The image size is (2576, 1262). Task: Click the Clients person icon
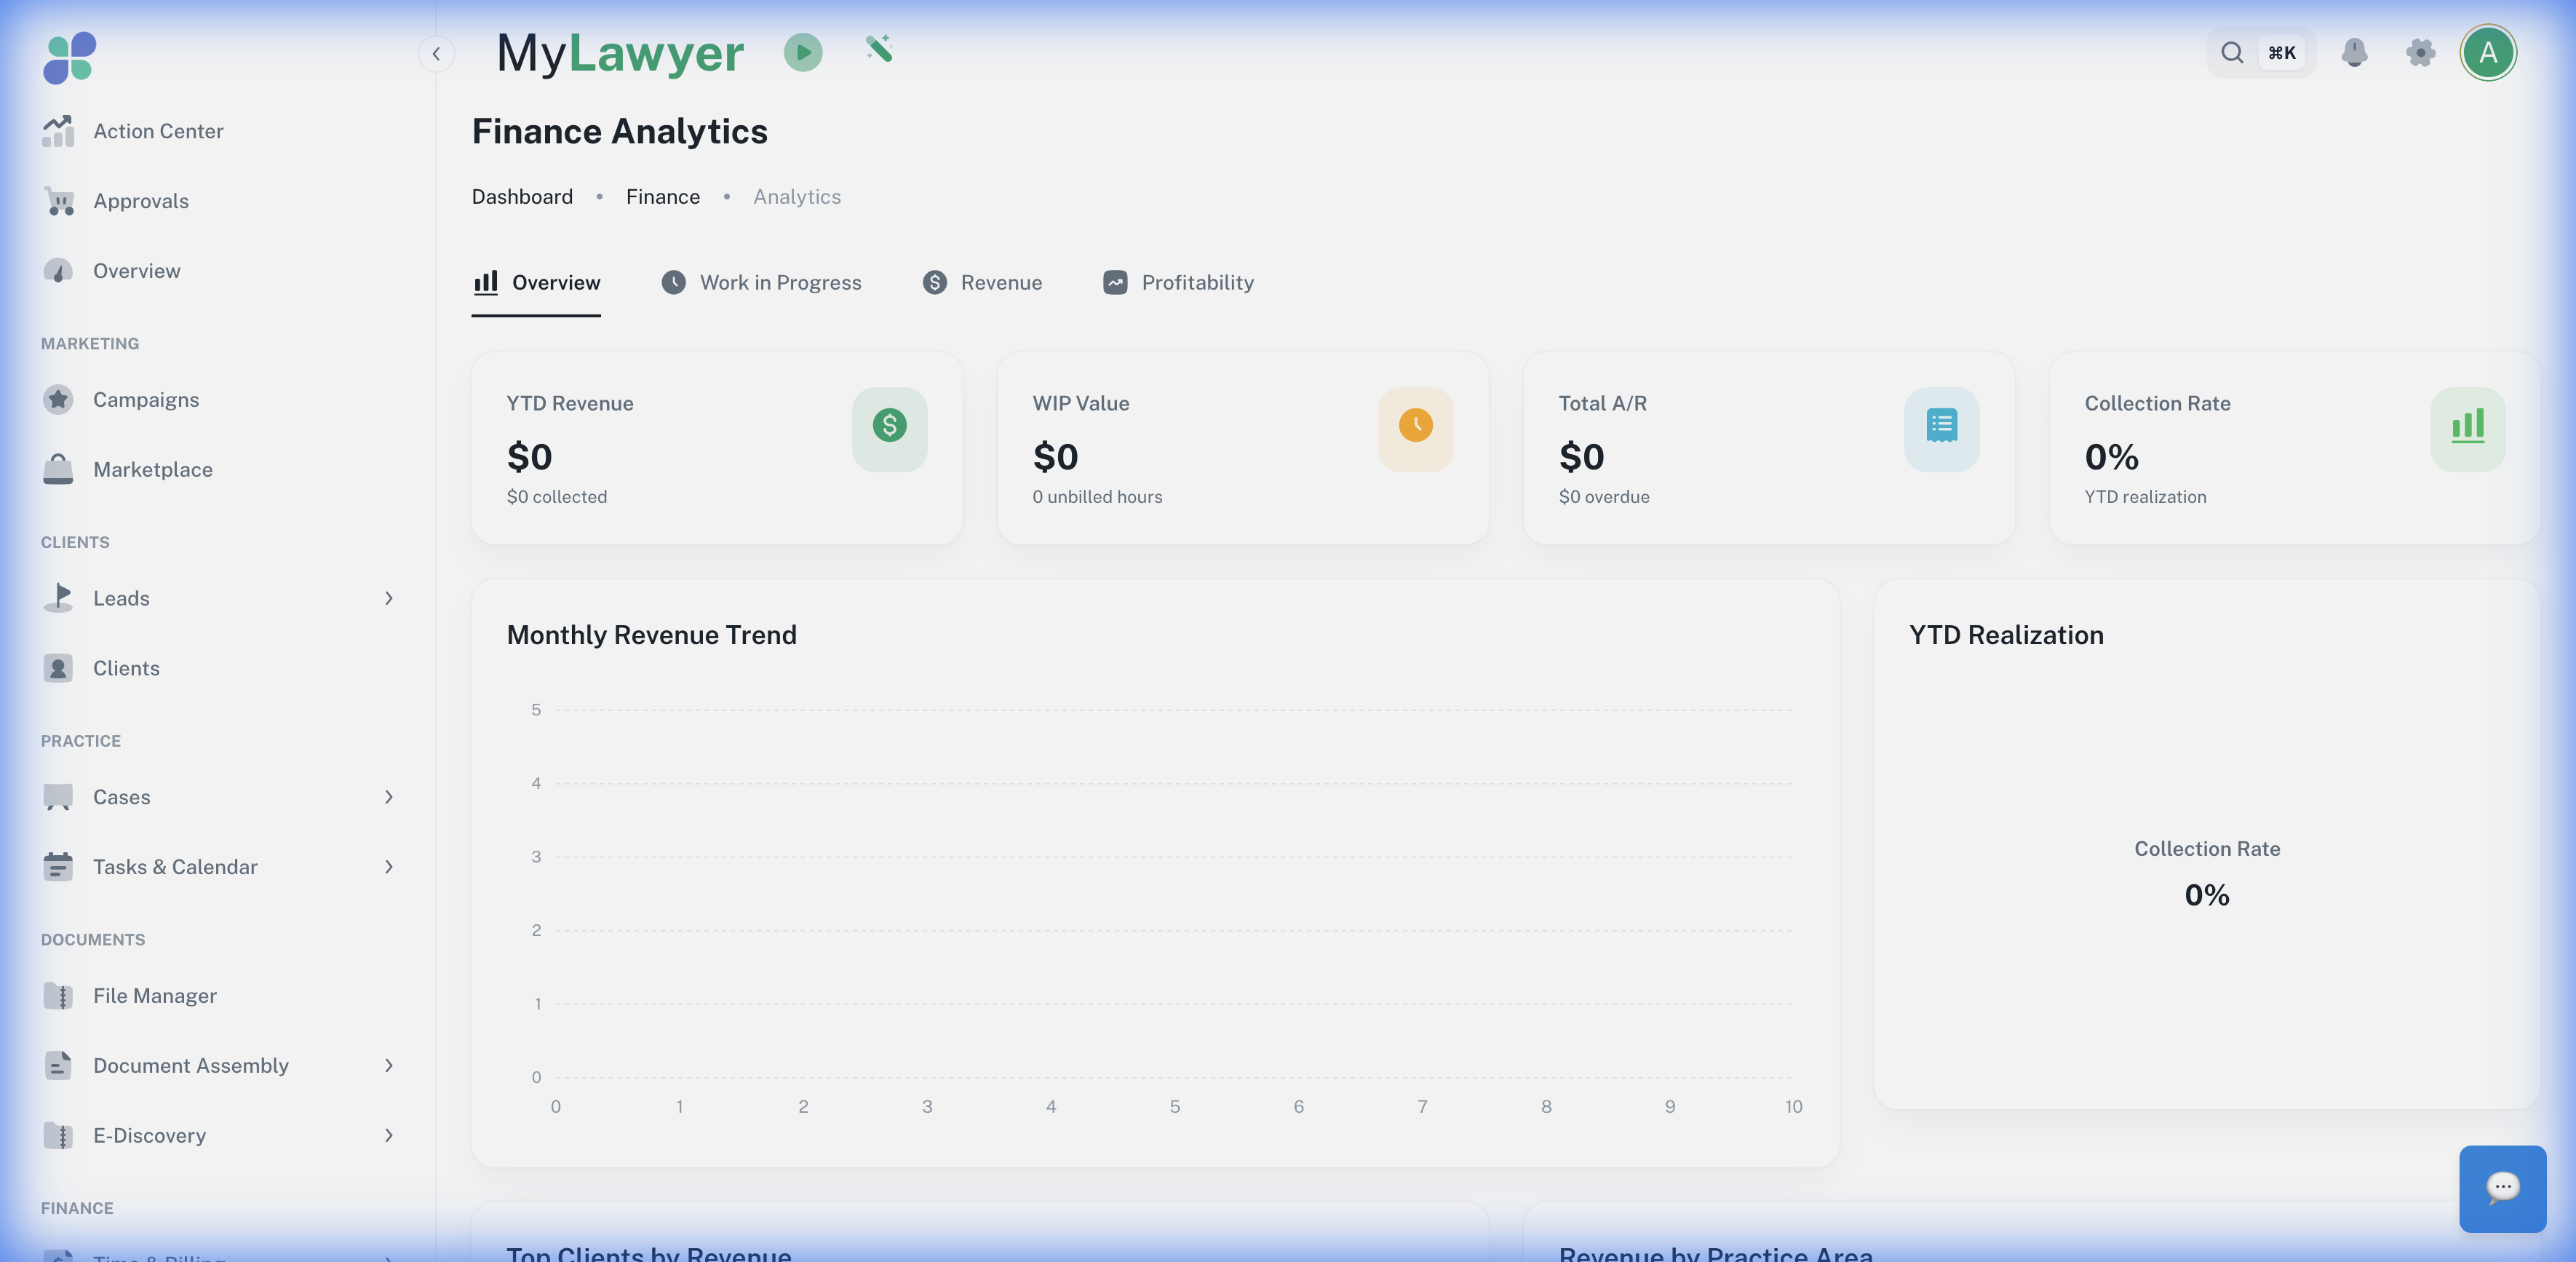coord(58,668)
